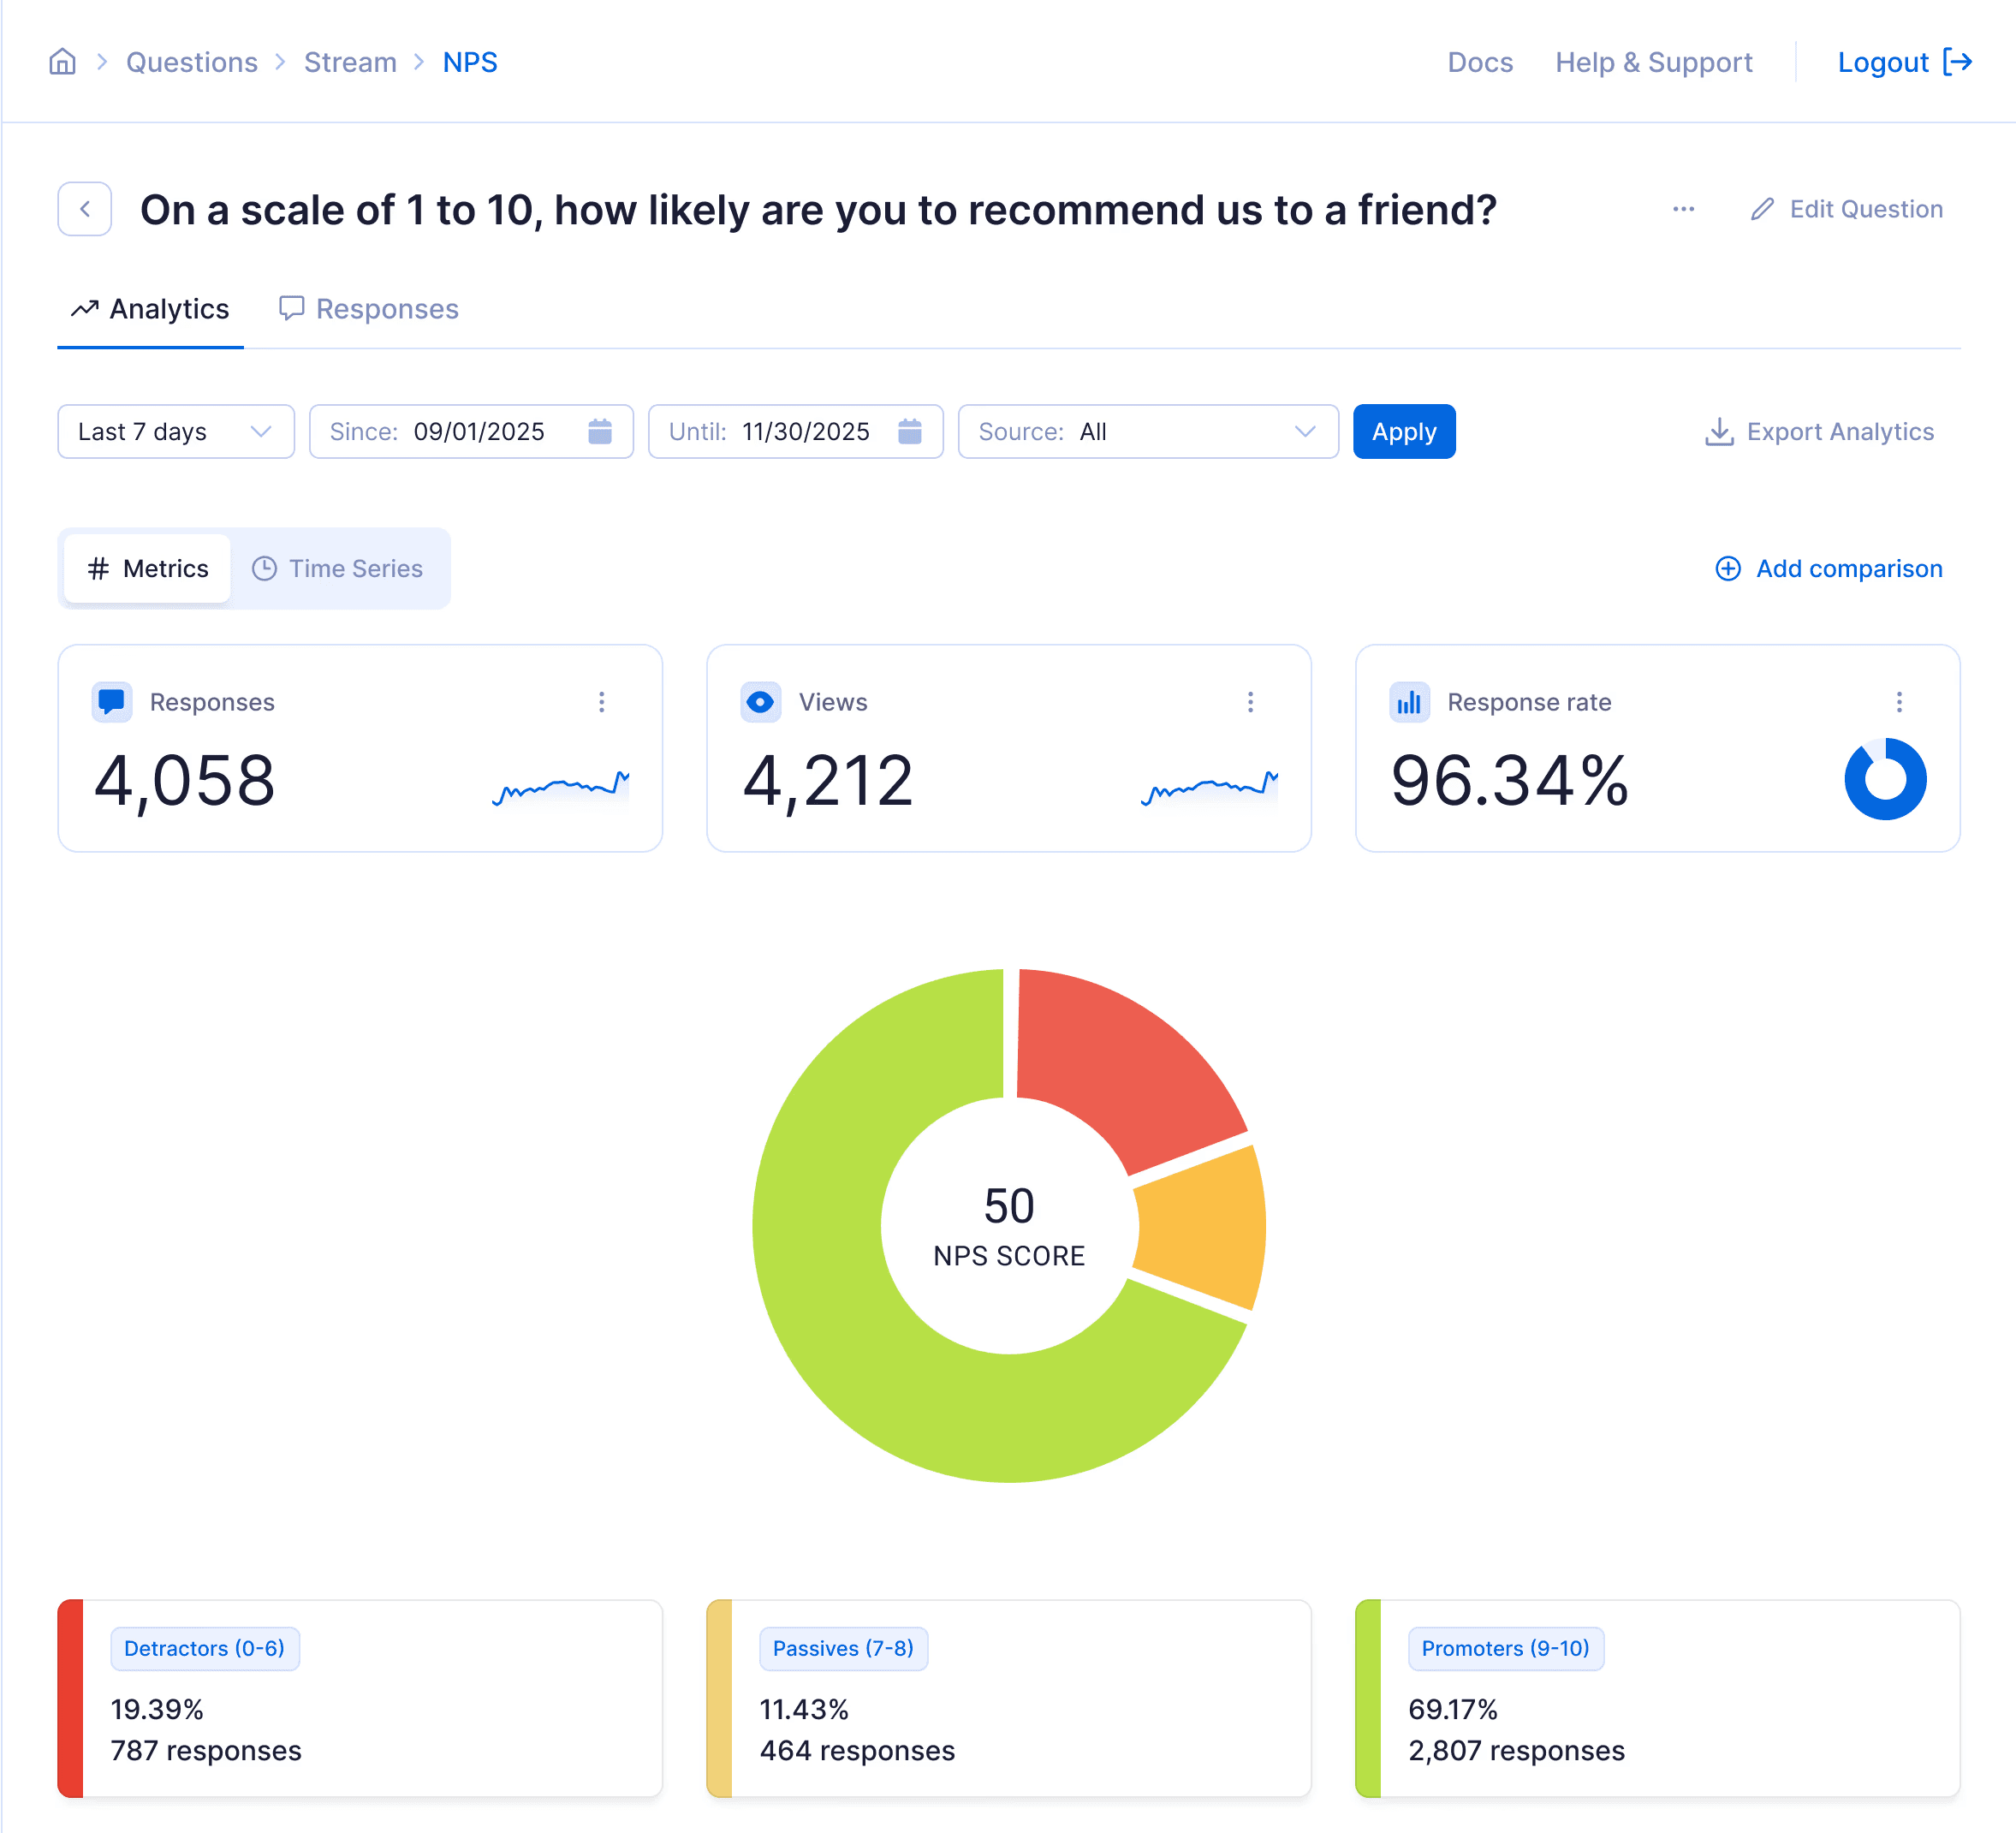Viewport: 2016px width, 1833px height.
Task: Click the home icon in breadcrumb
Action: pos(62,62)
